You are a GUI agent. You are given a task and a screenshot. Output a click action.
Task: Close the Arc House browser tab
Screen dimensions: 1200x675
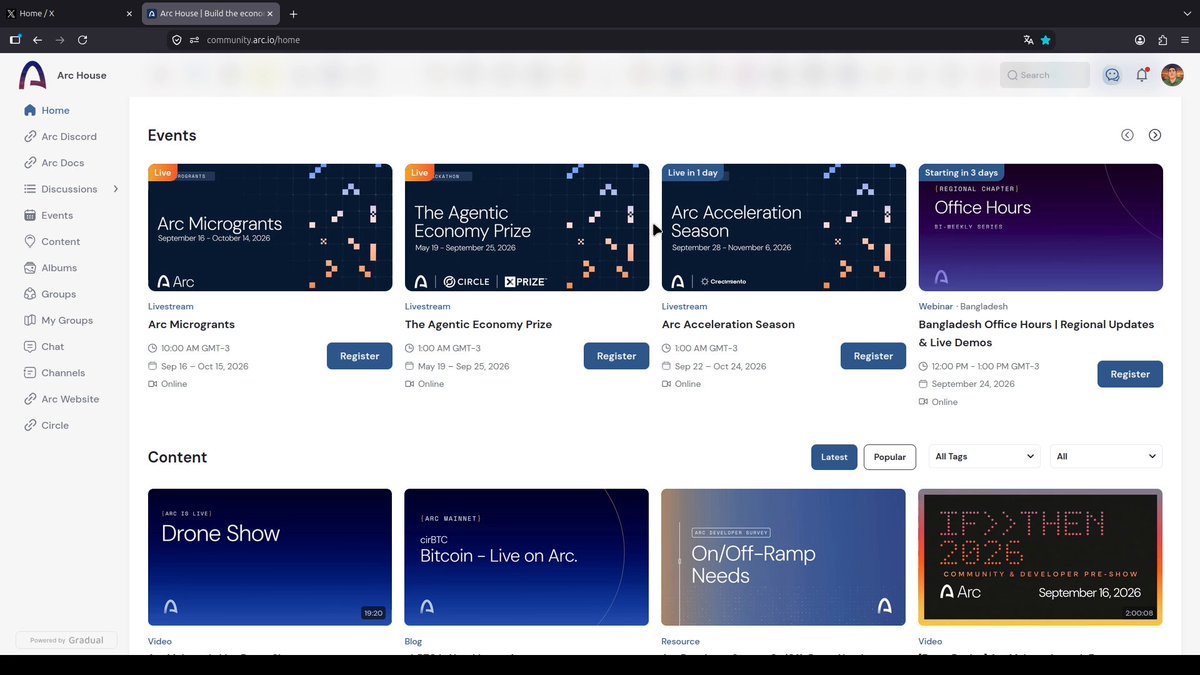pos(270,14)
